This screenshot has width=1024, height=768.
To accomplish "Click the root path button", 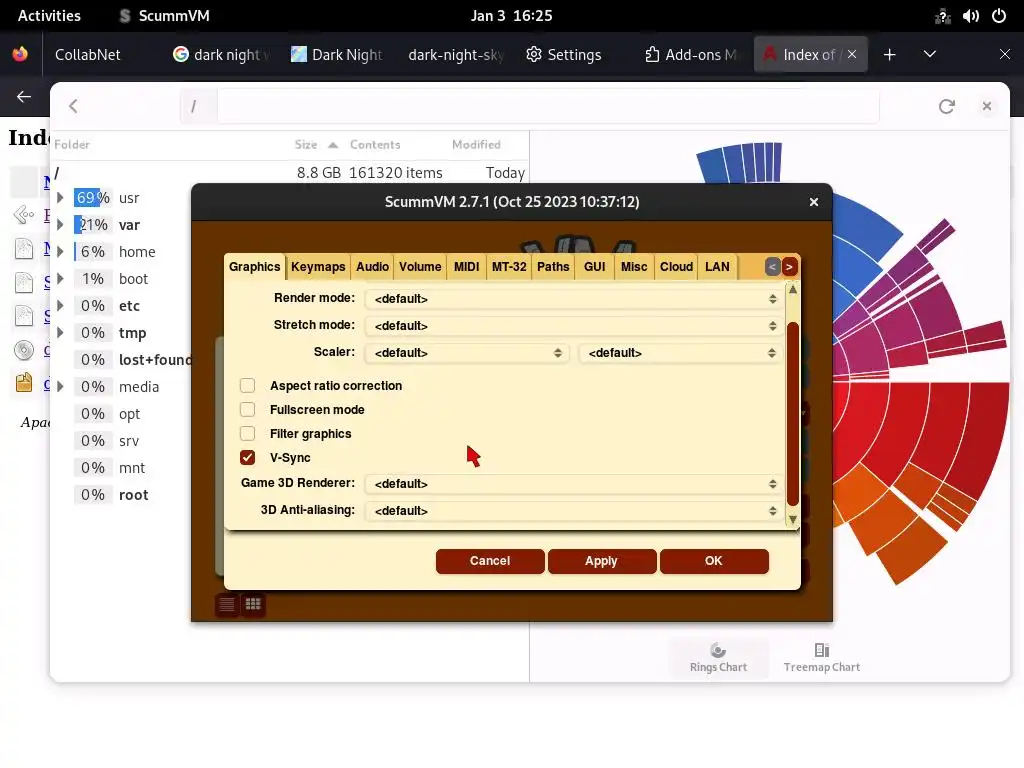I will click(198, 106).
